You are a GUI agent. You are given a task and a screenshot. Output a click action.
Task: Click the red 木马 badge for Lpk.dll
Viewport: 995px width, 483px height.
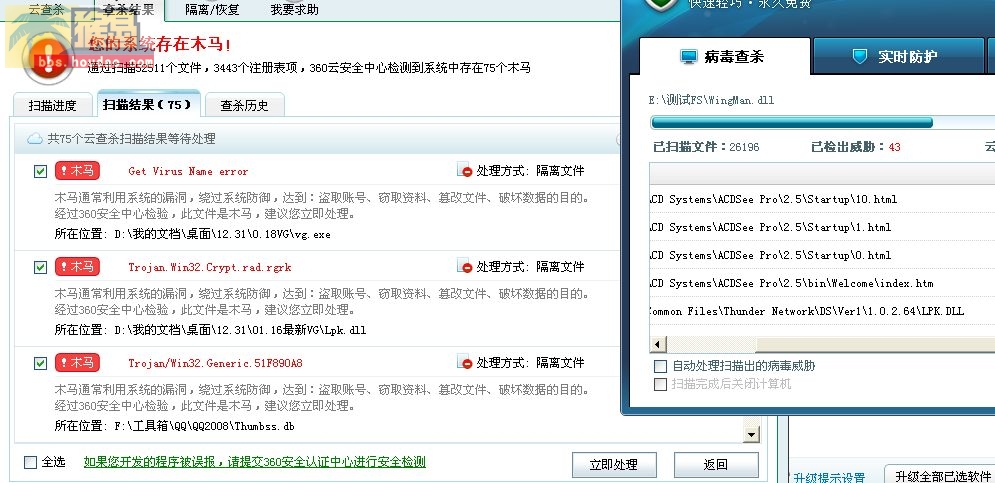[x=77, y=267]
